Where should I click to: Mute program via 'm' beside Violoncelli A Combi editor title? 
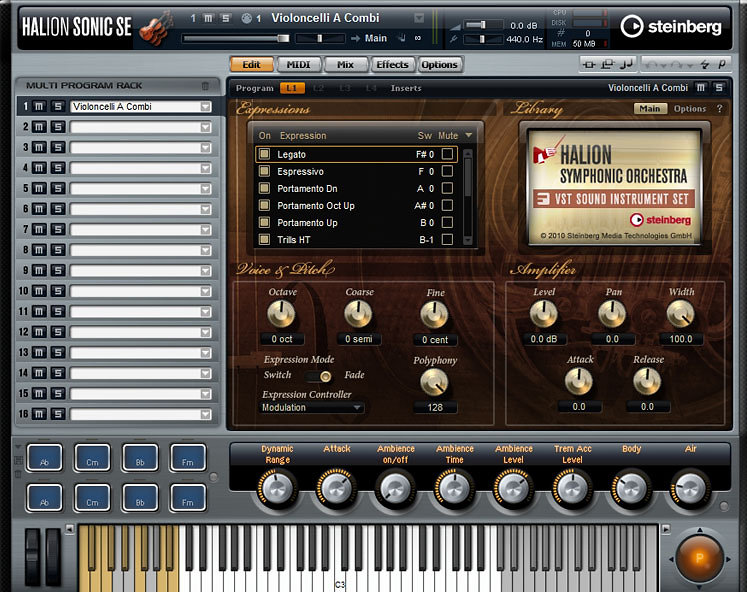700,88
